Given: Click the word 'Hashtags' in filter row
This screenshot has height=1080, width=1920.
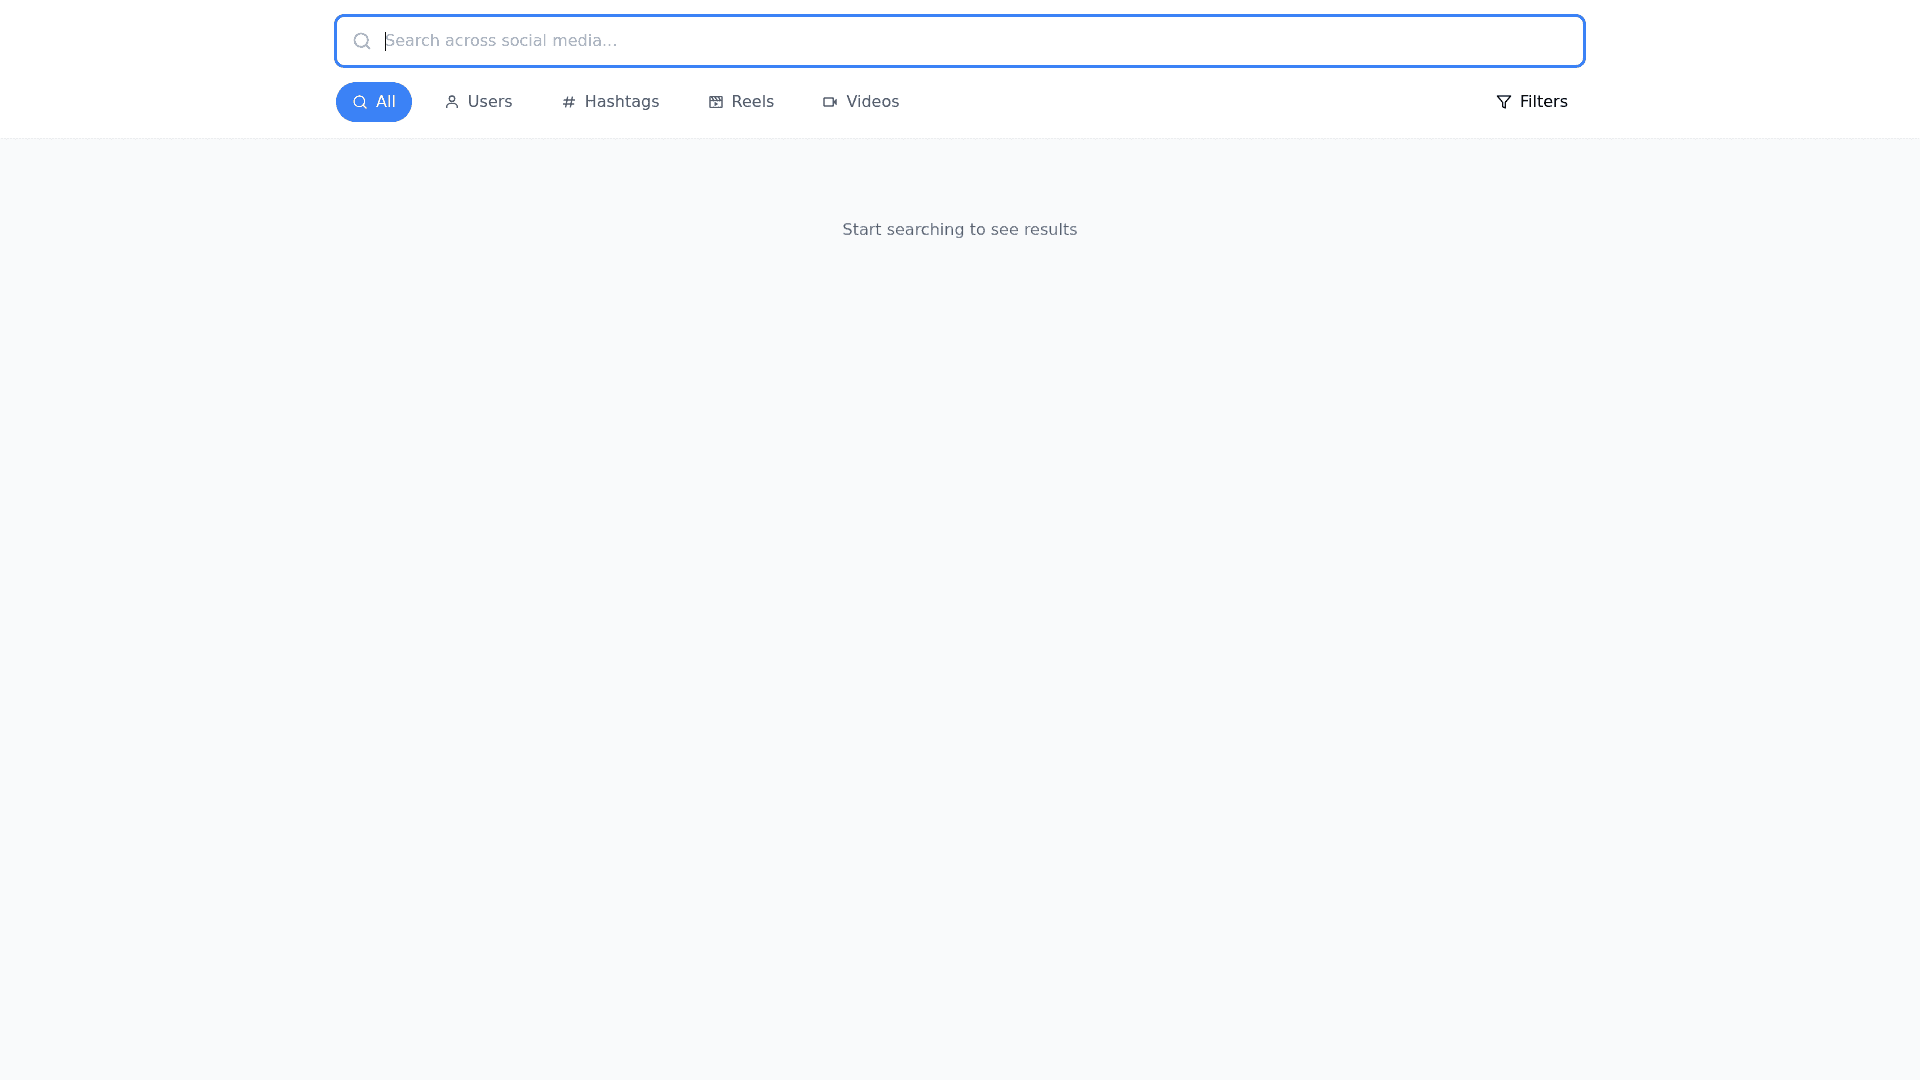Looking at the screenshot, I should coord(622,102).
